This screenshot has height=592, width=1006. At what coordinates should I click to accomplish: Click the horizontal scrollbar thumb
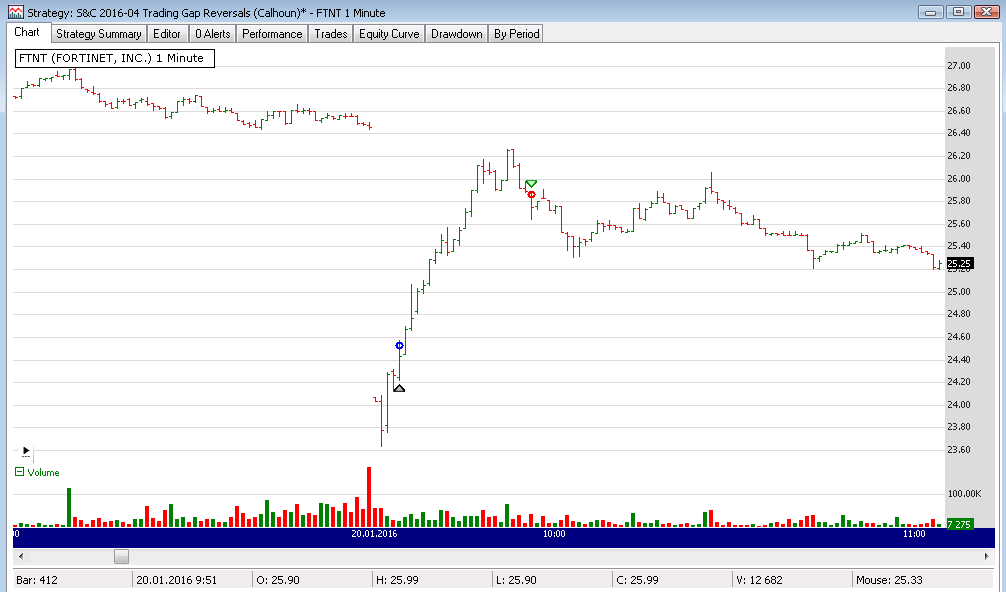(x=121, y=556)
